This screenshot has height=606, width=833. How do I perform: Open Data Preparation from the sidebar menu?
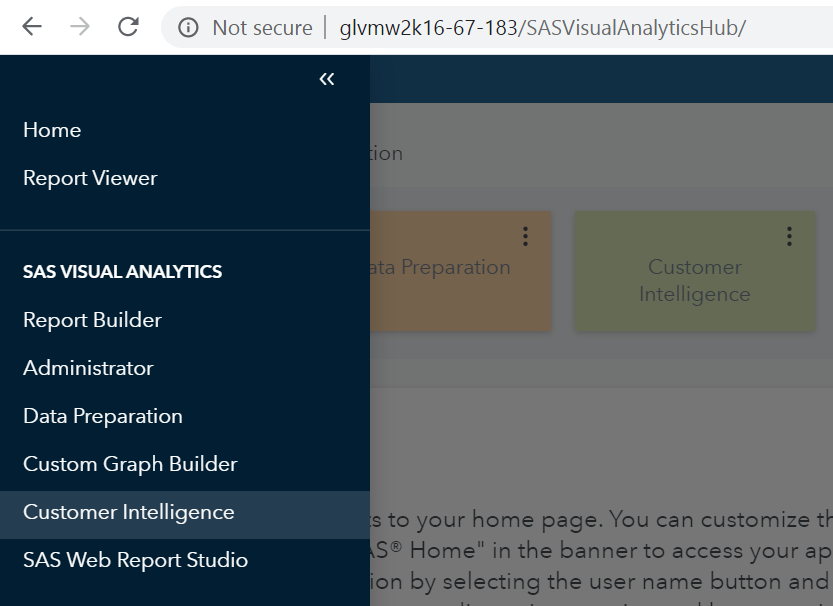click(102, 416)
